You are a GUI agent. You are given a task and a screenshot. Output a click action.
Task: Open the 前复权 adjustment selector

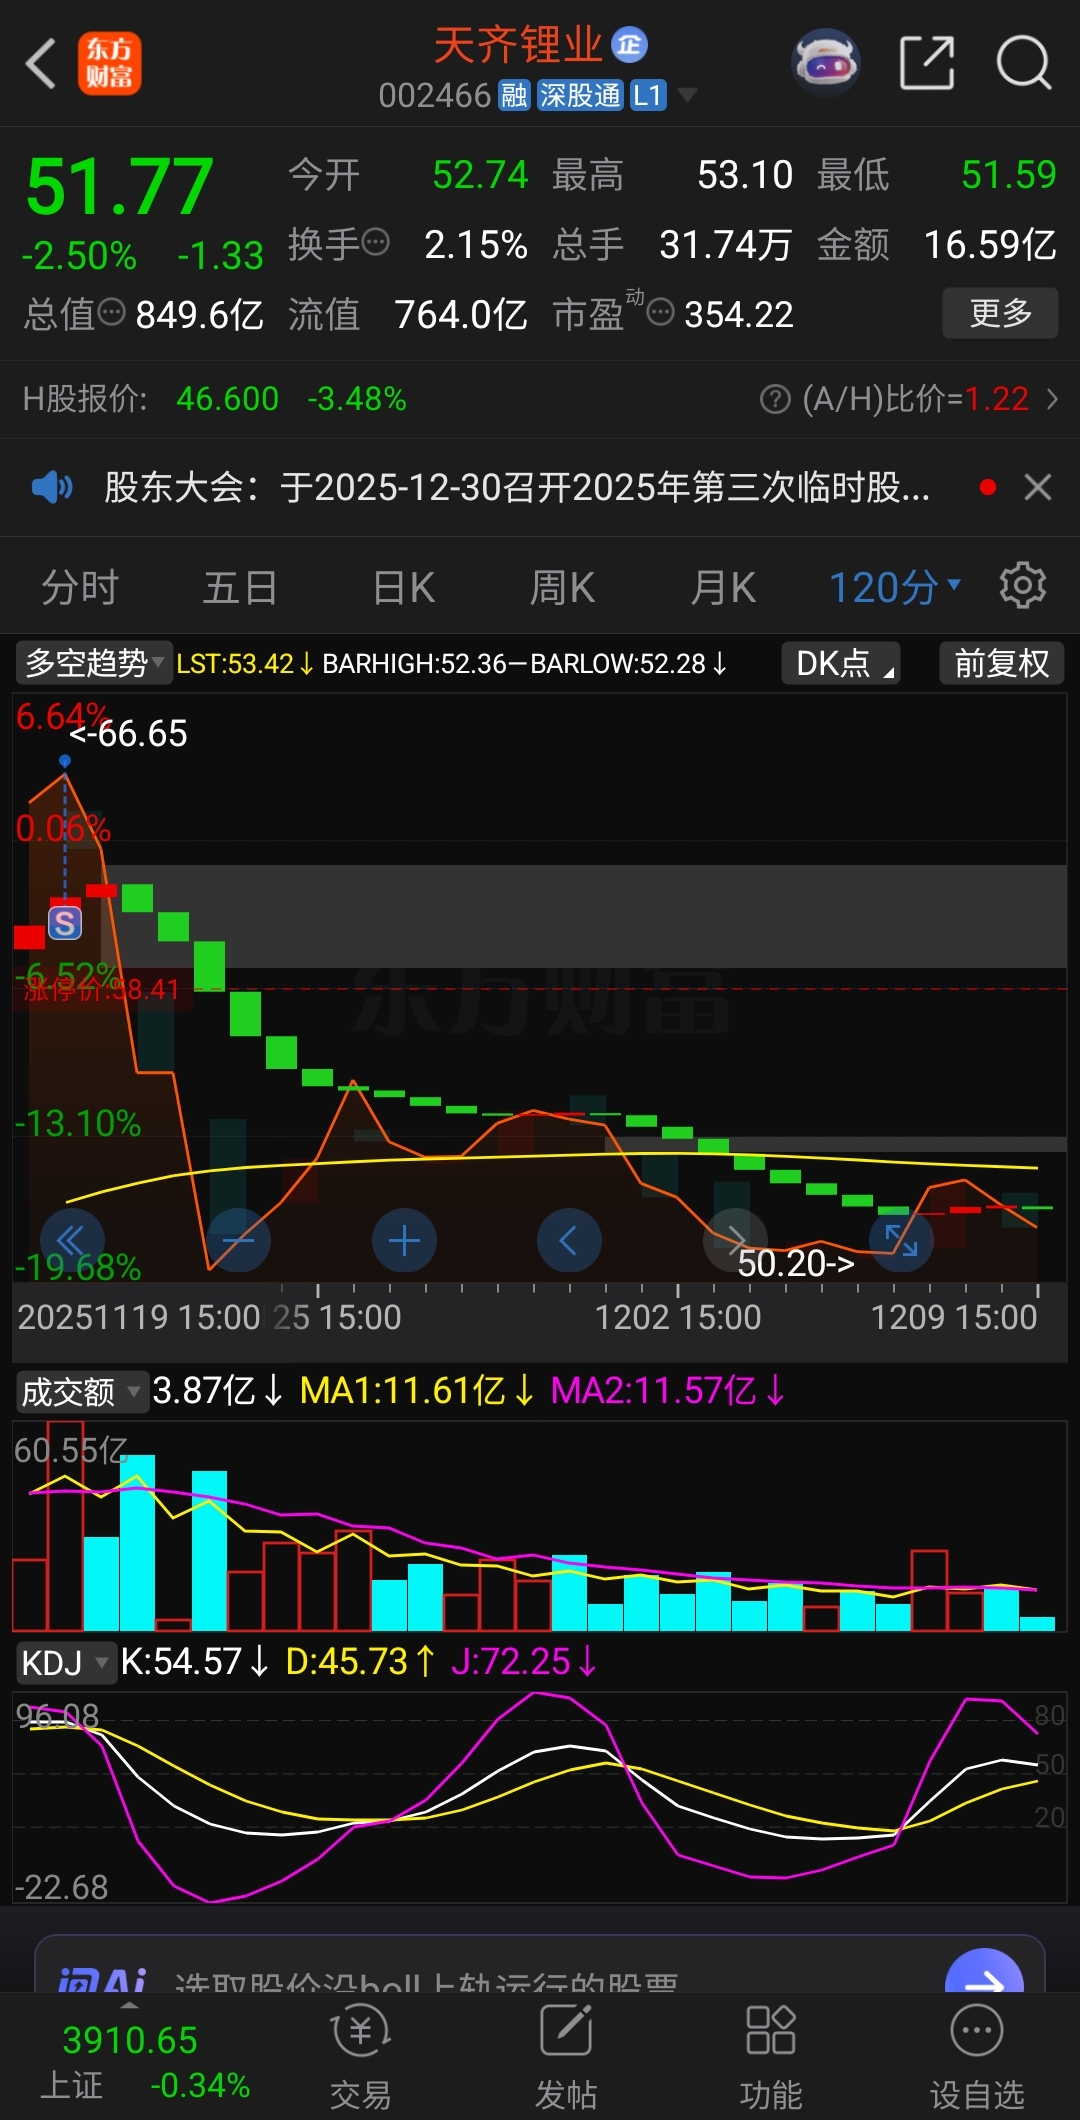tap(1001, 663)
